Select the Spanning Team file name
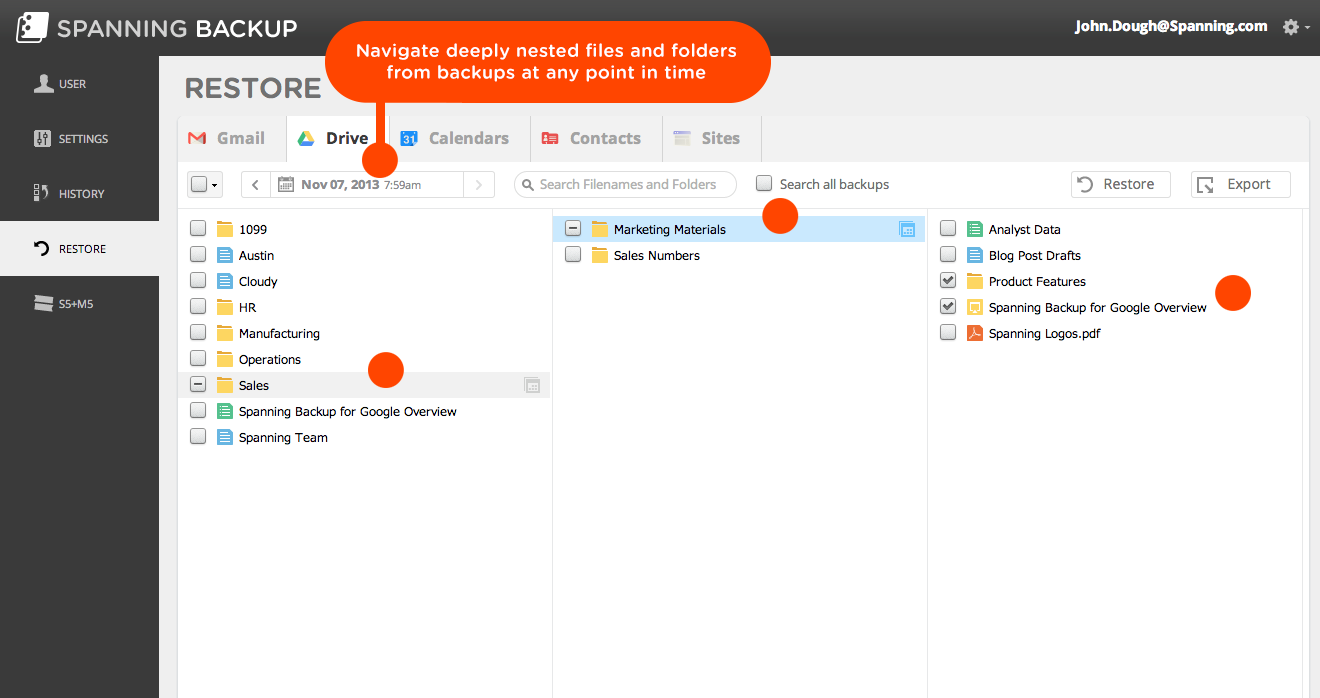This screenshot has height=698, width=1320. 283,438
